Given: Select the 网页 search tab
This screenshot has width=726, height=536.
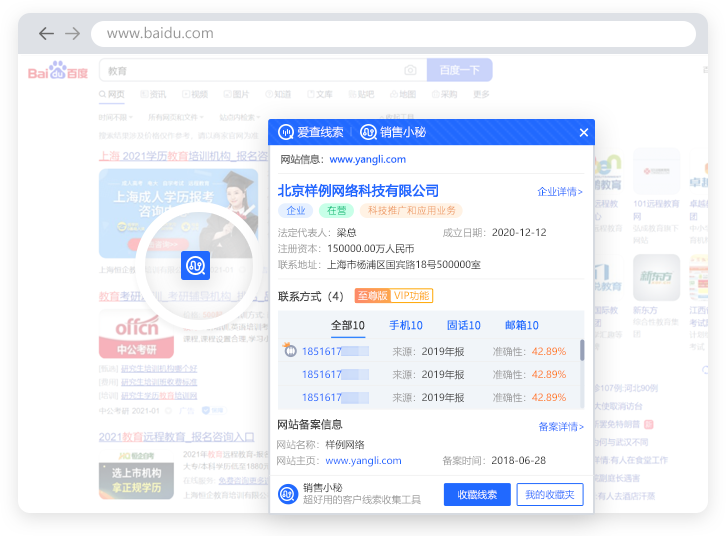Looking at the screenshot, I should (x=112, y=94).
